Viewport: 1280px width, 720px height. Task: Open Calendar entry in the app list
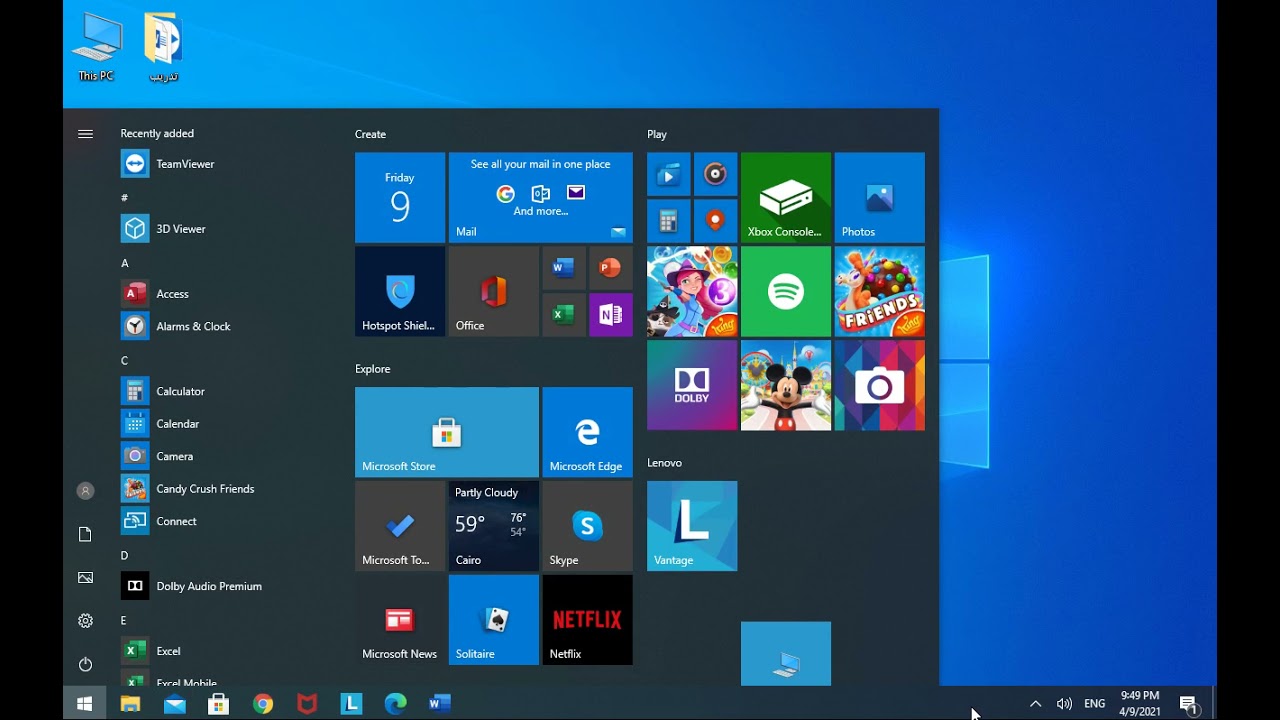coord(229,424)
